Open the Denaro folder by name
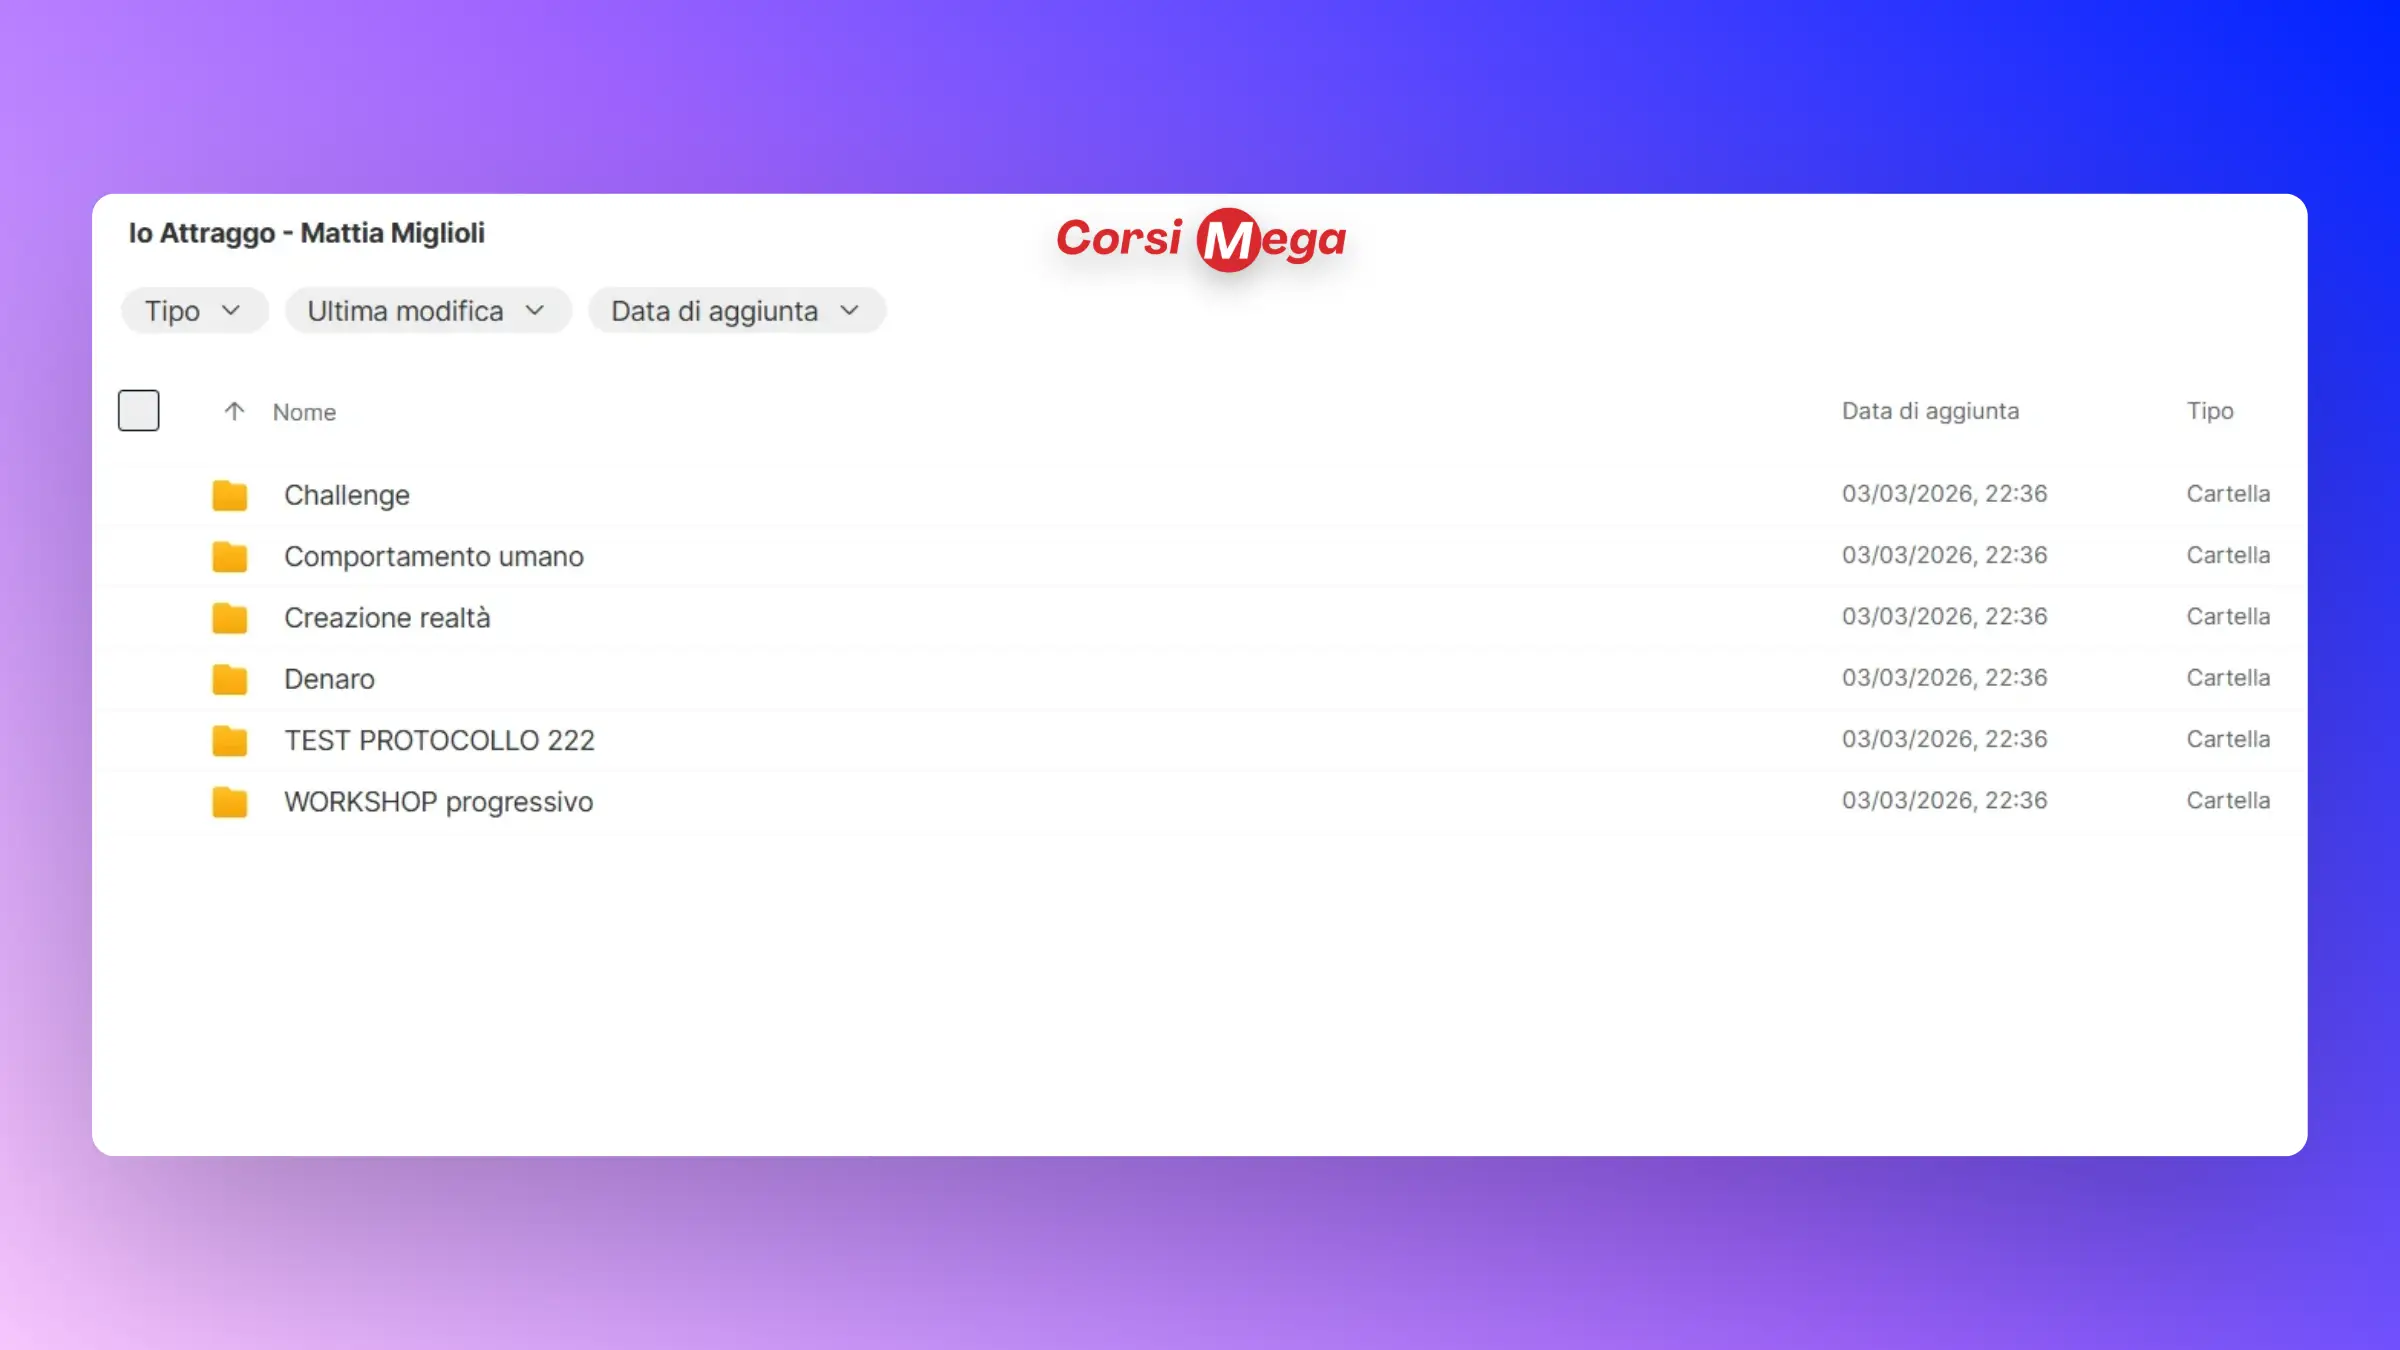This screenshot has height=1350, width=2400. [x=329, y=679]
